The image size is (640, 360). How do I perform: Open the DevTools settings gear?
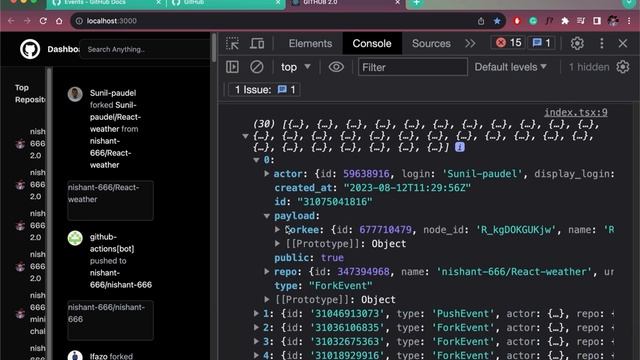[577, 43]
